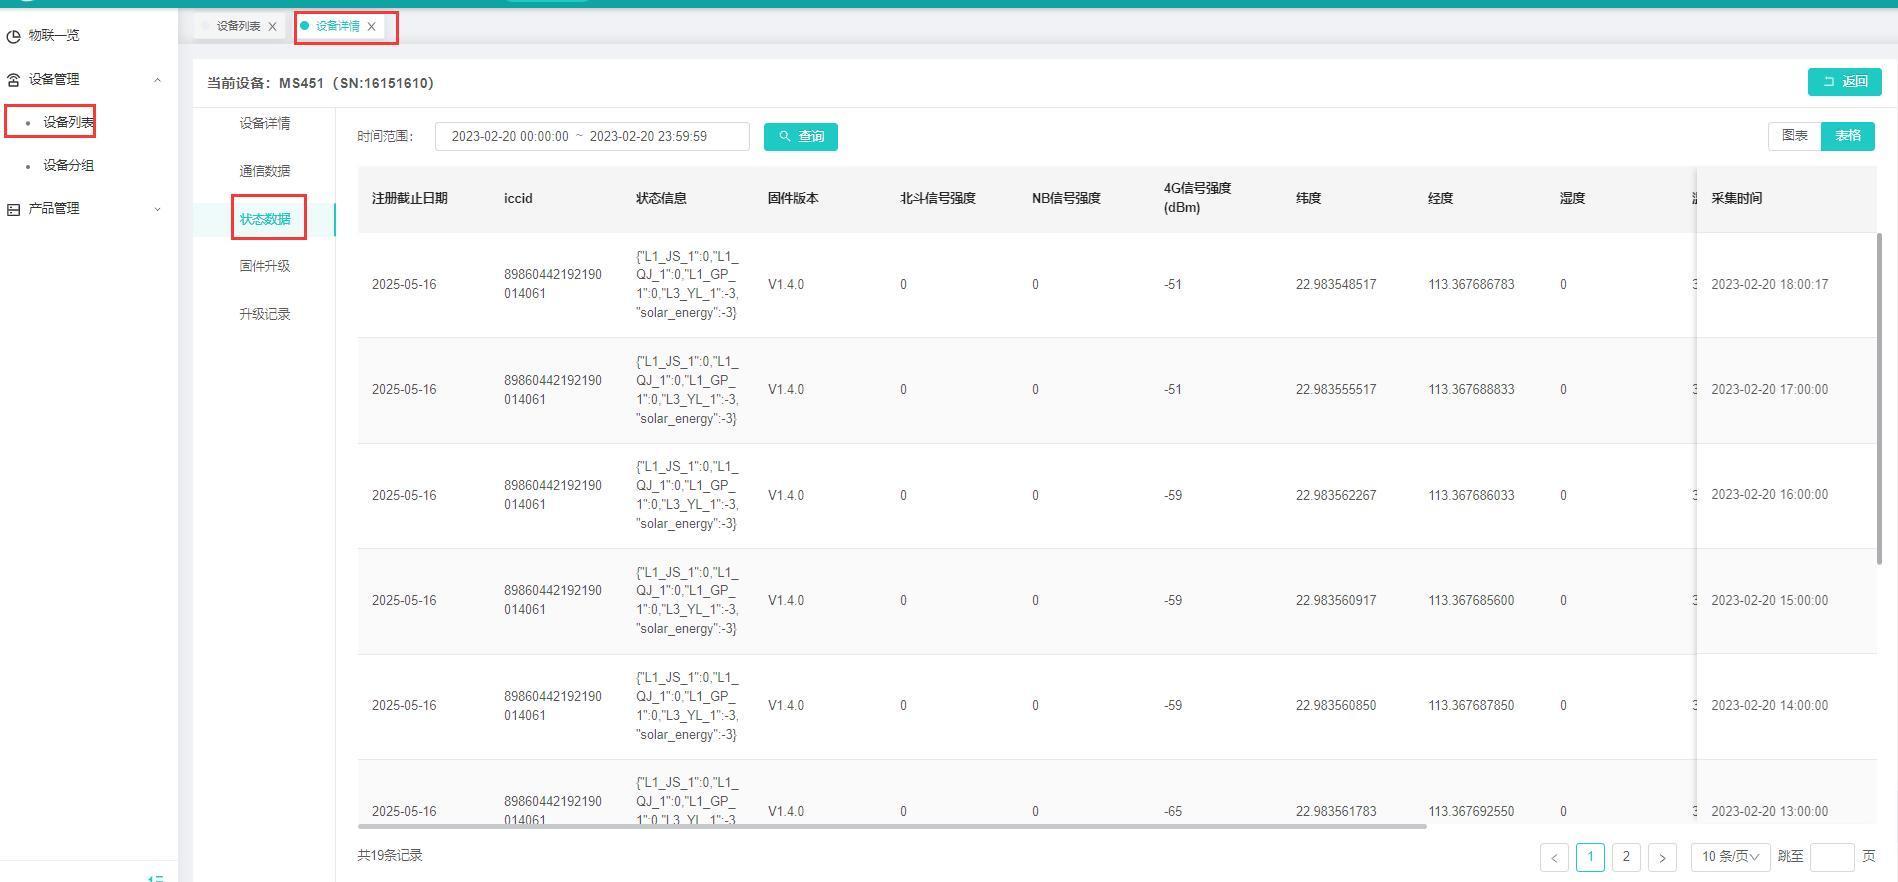Expand the 产品管理 menu chevron
The height and width of the screenshot is (882, 1898).
[157, 209]
